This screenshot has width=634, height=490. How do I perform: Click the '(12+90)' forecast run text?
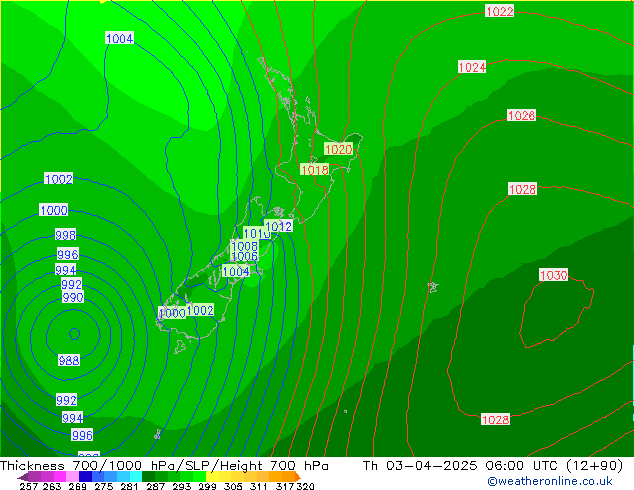pyautogui.click(x=594, y=465)
